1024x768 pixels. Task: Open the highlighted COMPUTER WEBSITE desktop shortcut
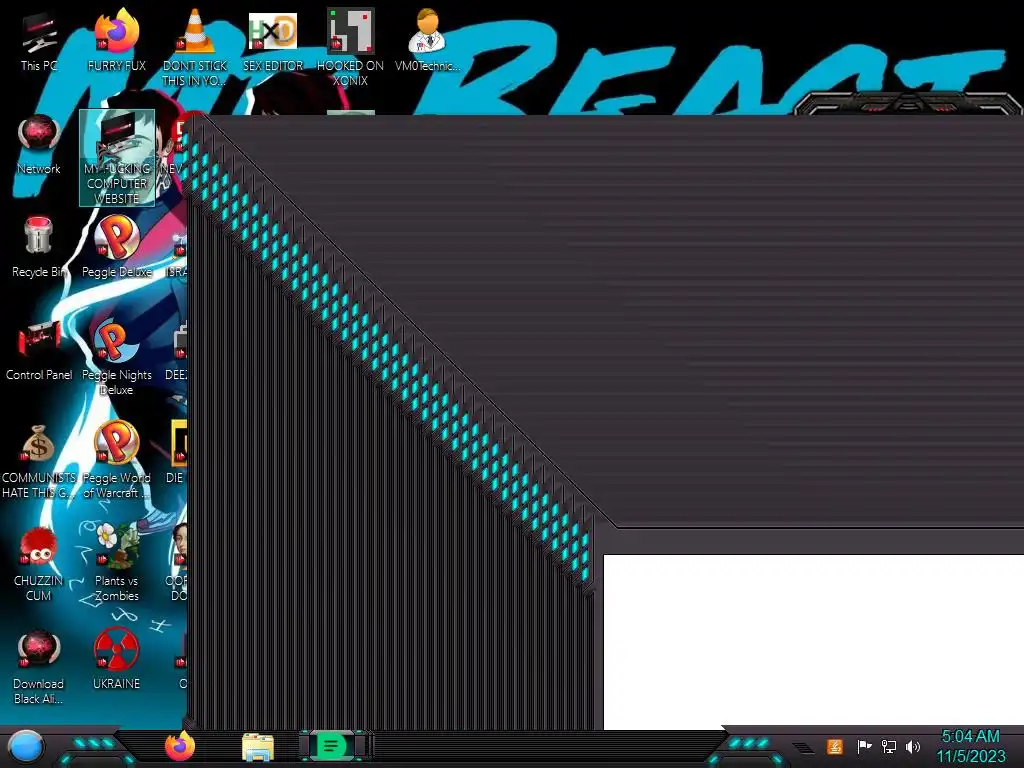click(117, 157)
